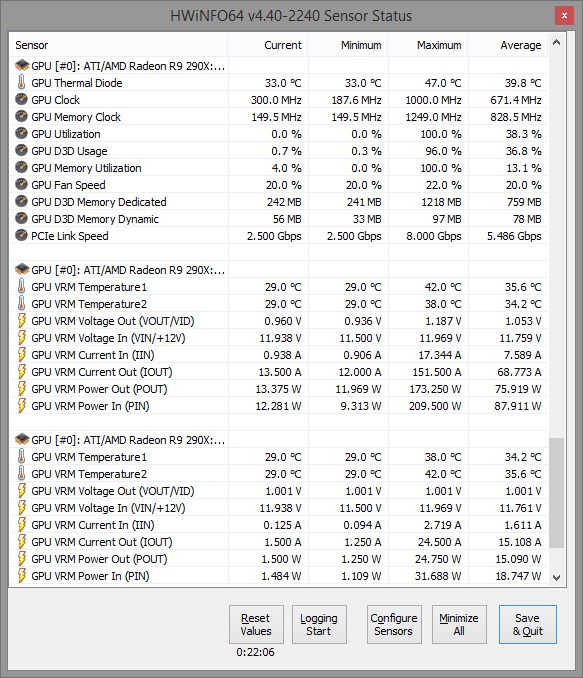
Task: Select VRM Voltage Out maximum 1.187 V
Action: 443,321
